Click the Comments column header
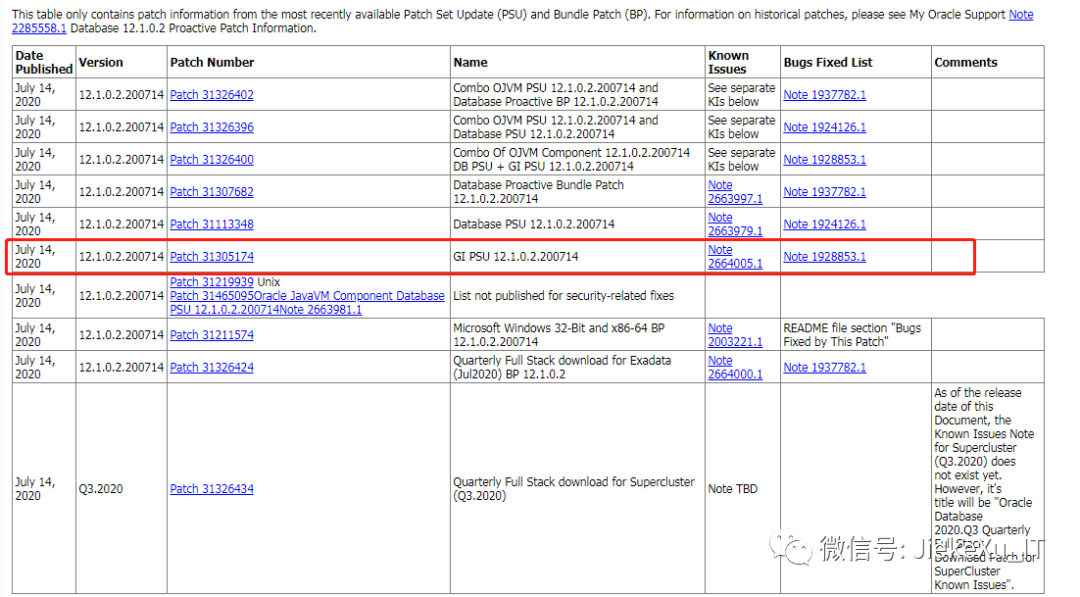Viewport: 1080px width, 597px height. pyautogui.click(x=988, y=62)
